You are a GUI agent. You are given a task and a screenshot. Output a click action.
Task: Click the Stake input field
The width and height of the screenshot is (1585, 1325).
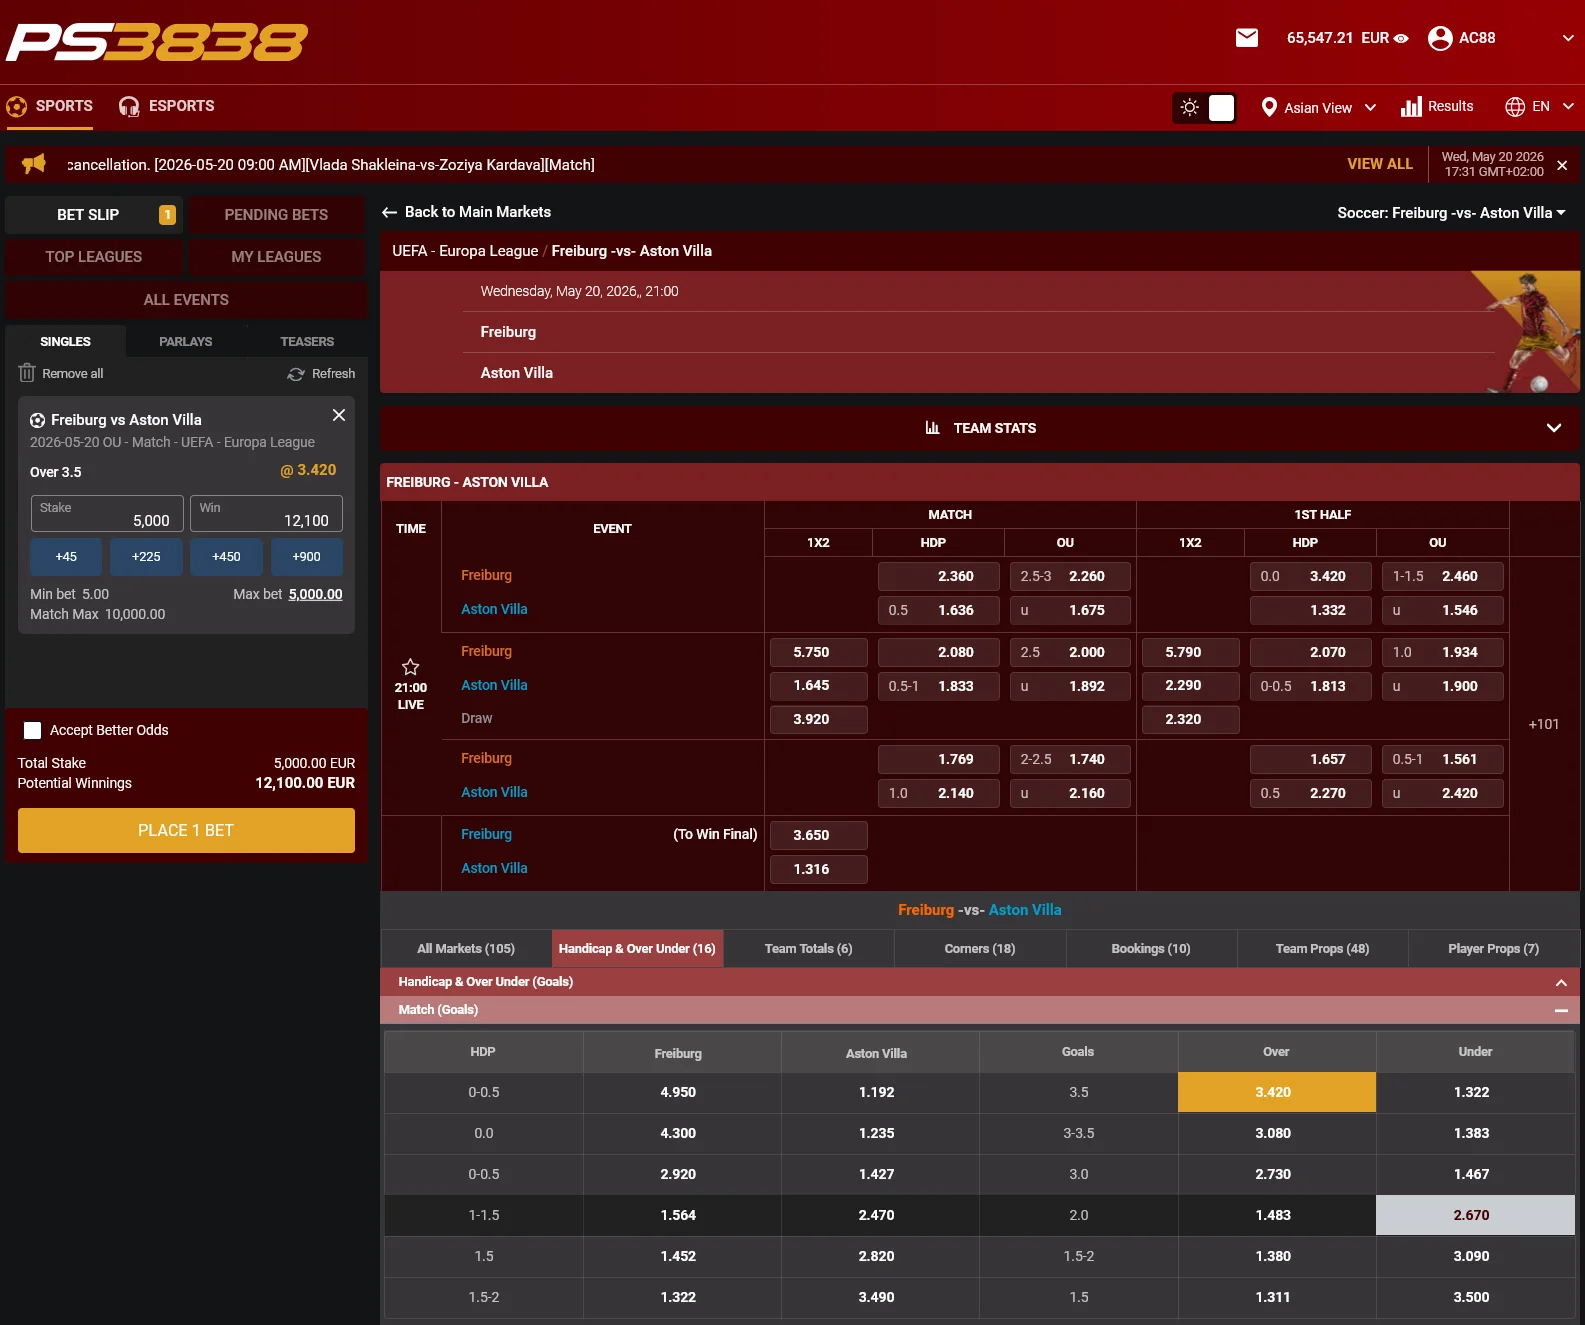tap(107, 514)
